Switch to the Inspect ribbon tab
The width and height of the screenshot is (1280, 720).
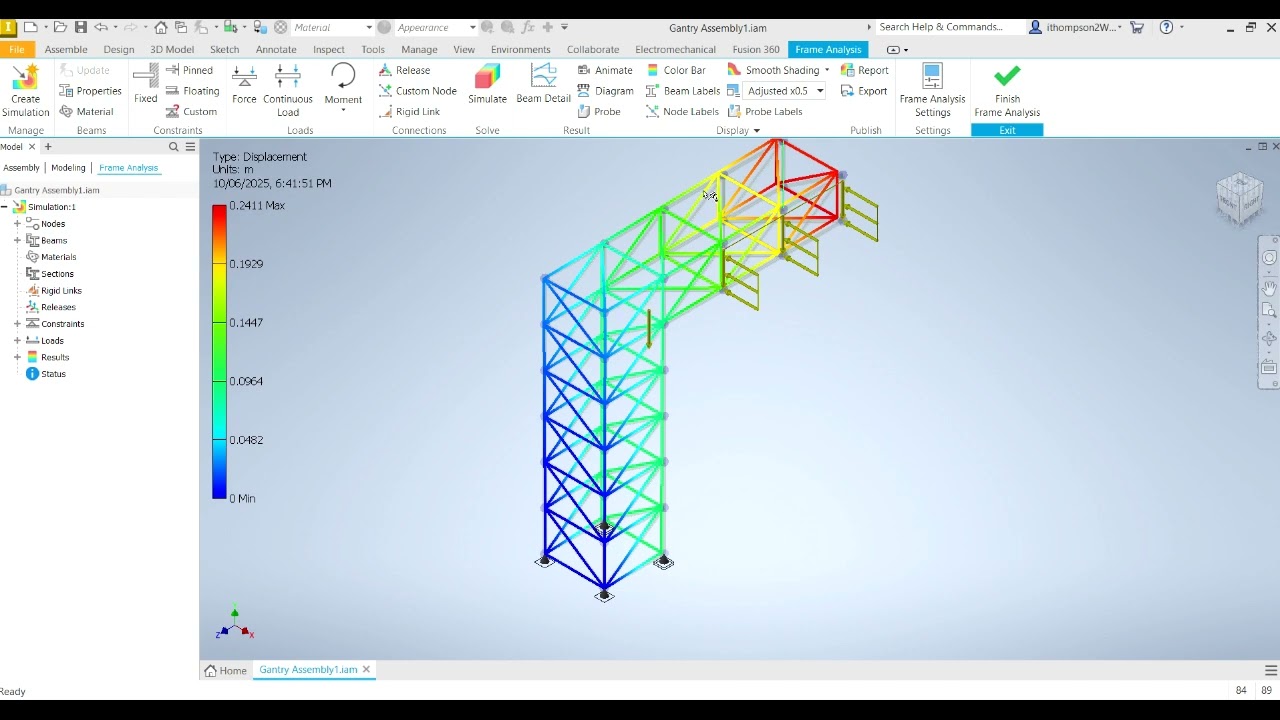(x=329, y=49)
